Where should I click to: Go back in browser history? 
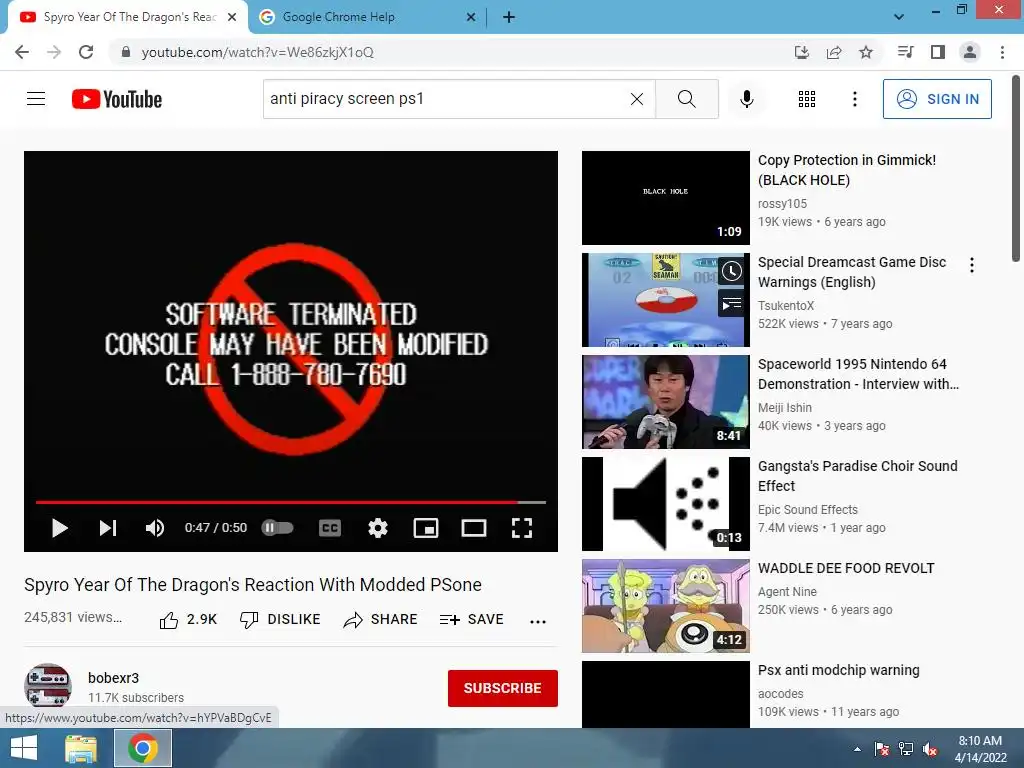[x=22, y=52]
